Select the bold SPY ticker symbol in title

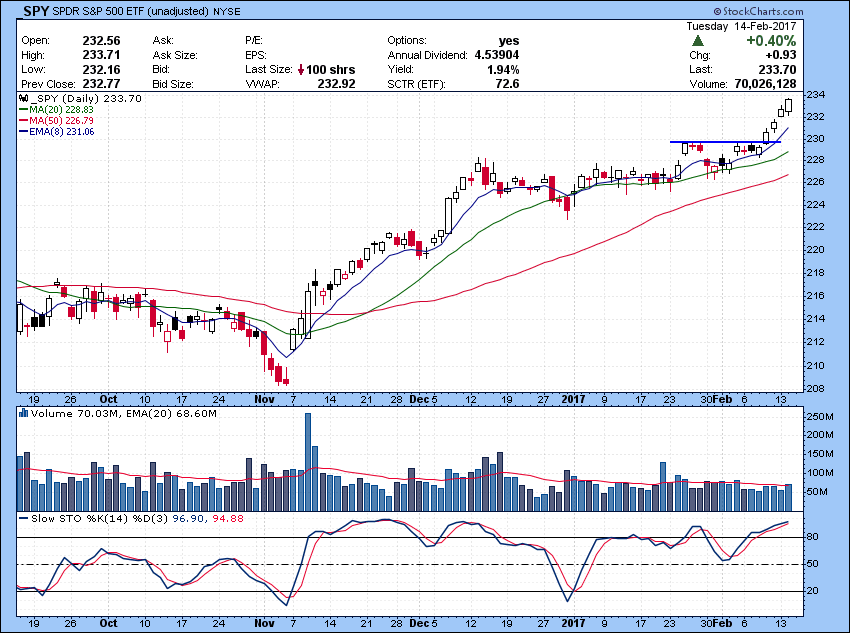pos(36,11)
